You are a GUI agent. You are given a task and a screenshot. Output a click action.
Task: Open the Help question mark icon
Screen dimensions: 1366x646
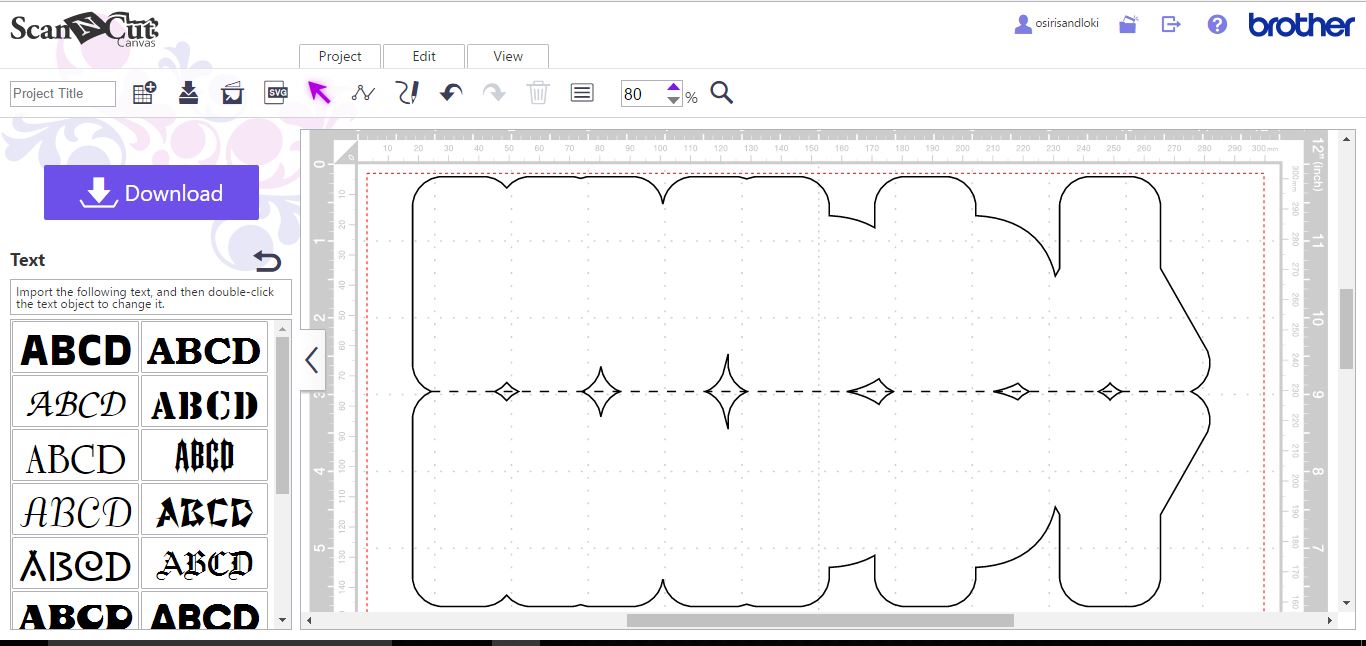[x=1216, y=23]
